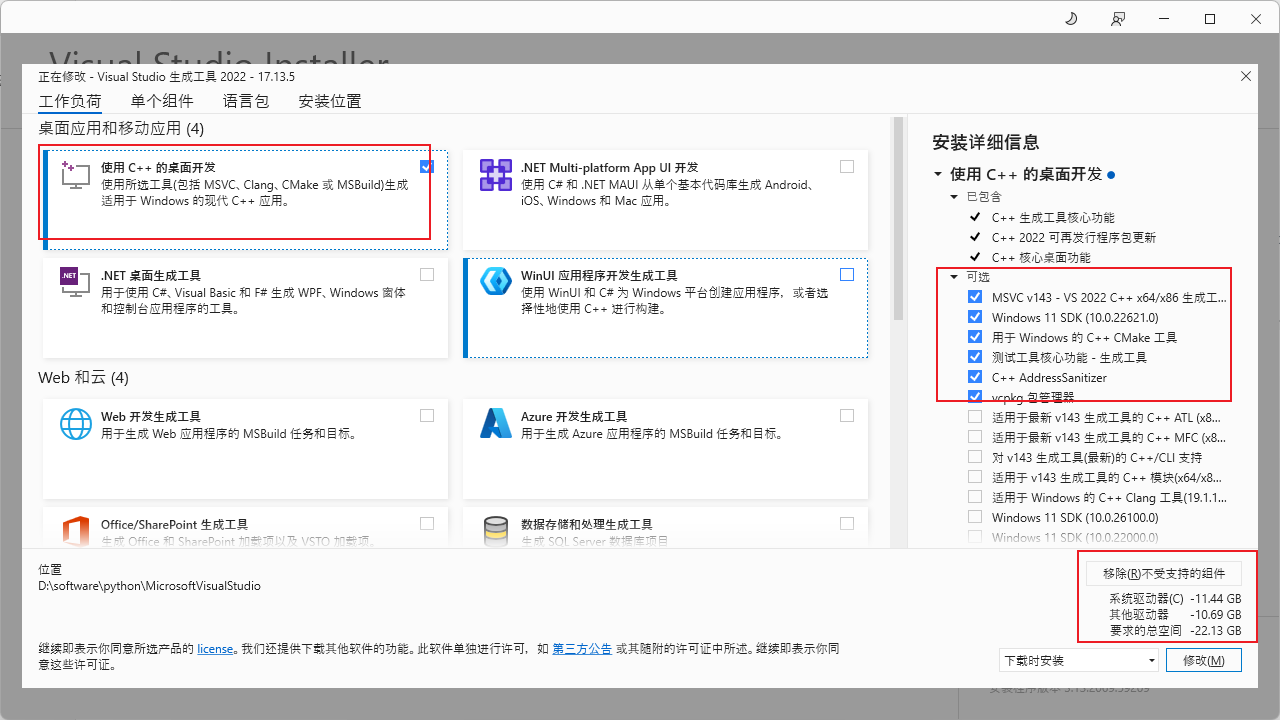
Task: Check the C++/CLI 支持 for v143 option
Action: pyautogui.click(x=975, y=457)
